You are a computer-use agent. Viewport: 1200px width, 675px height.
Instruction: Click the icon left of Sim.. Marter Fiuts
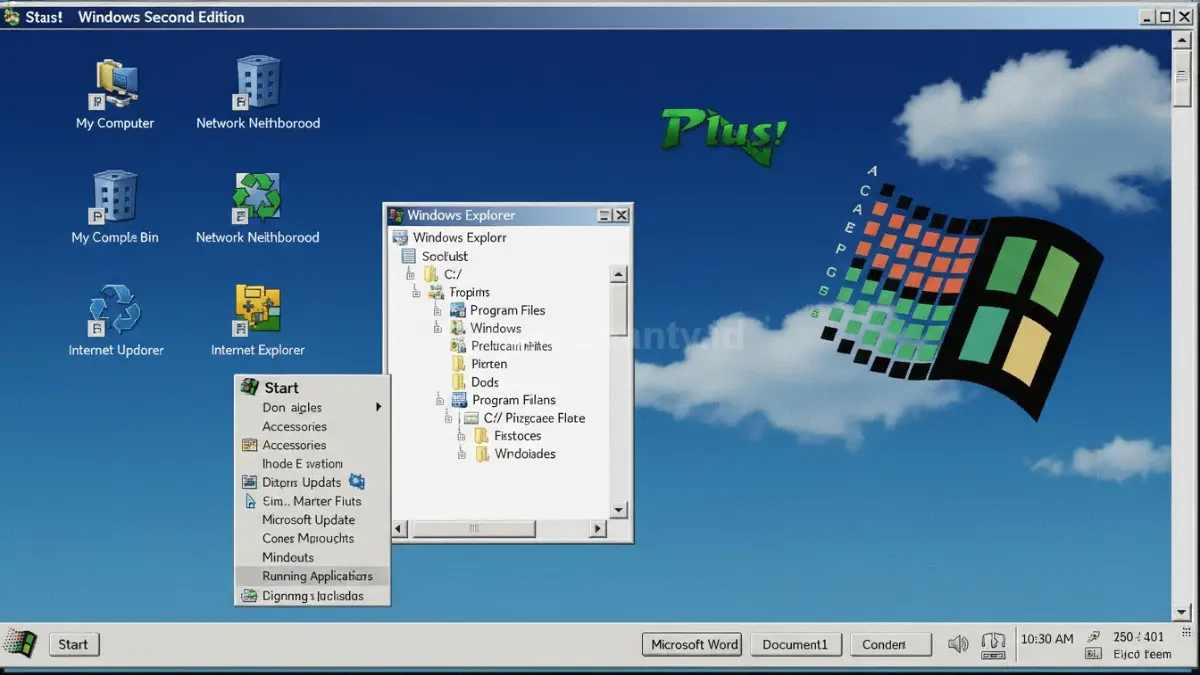(x=249, y=501)
